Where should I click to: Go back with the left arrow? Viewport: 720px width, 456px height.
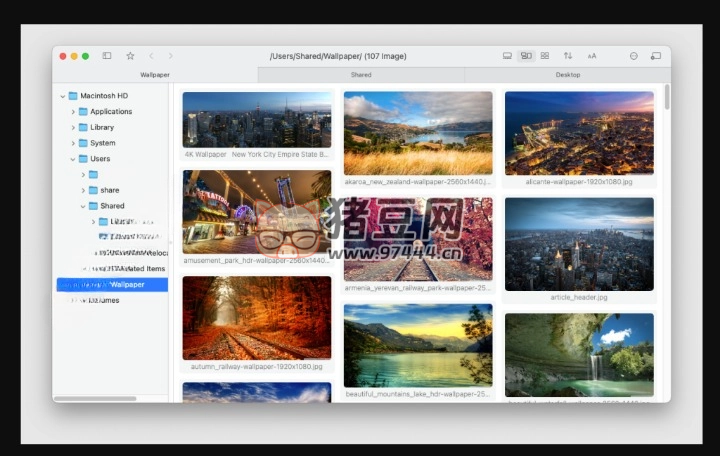coord(151,56)
